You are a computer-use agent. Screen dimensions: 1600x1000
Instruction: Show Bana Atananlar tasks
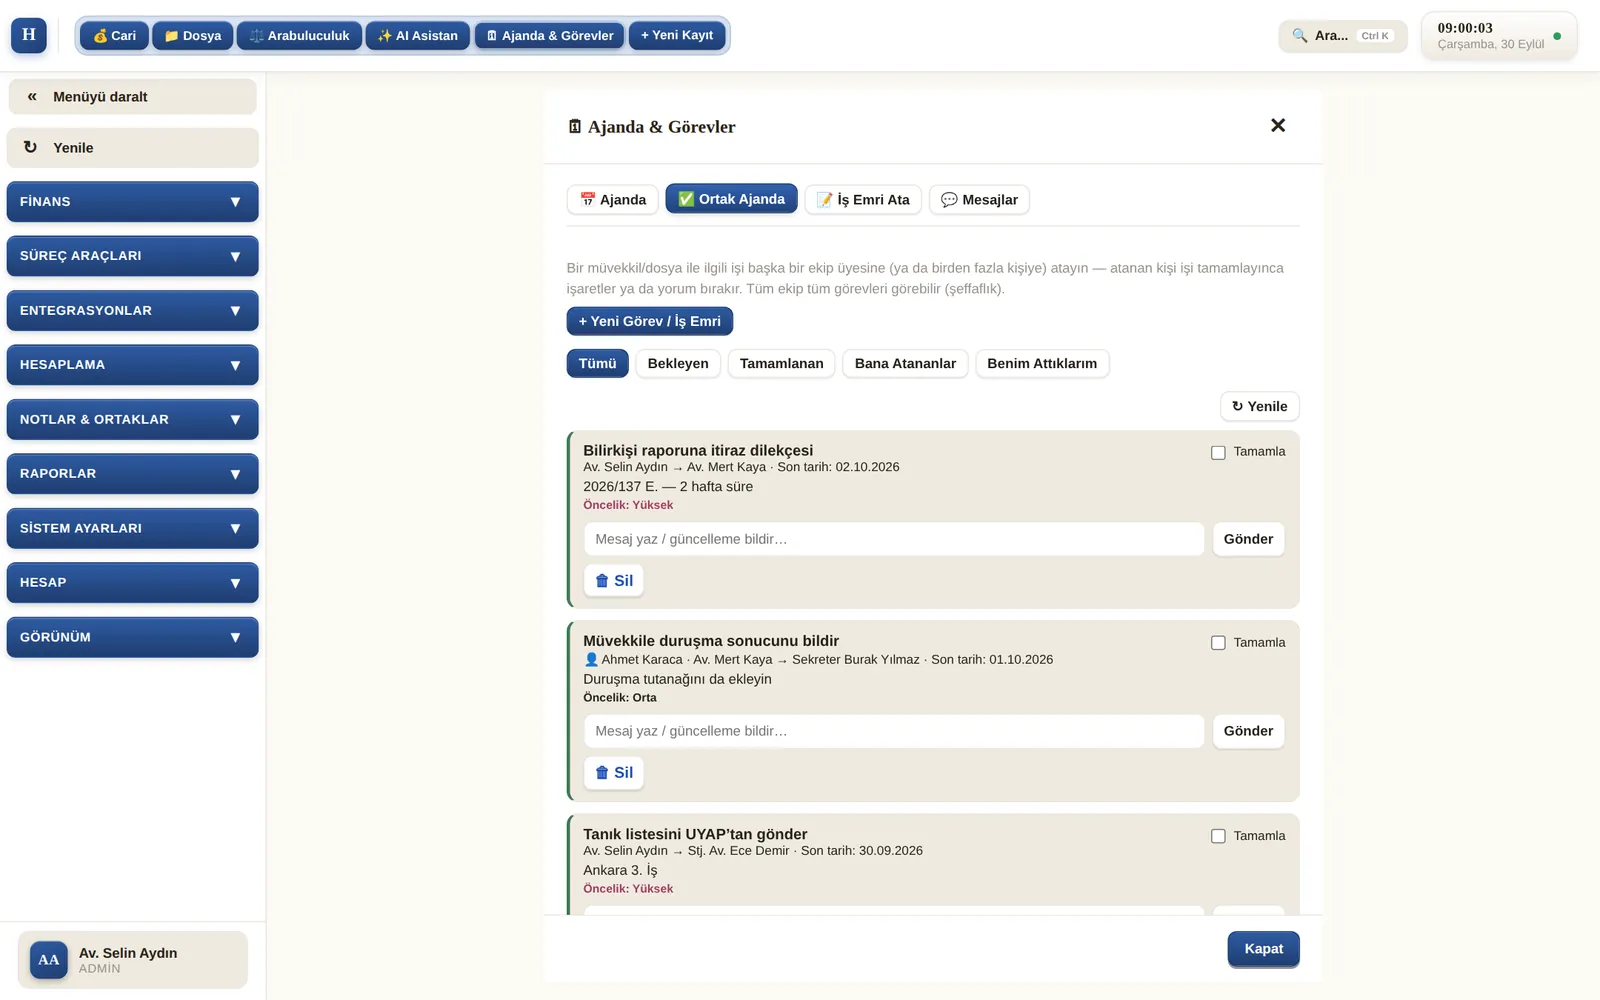click(905, 363)
